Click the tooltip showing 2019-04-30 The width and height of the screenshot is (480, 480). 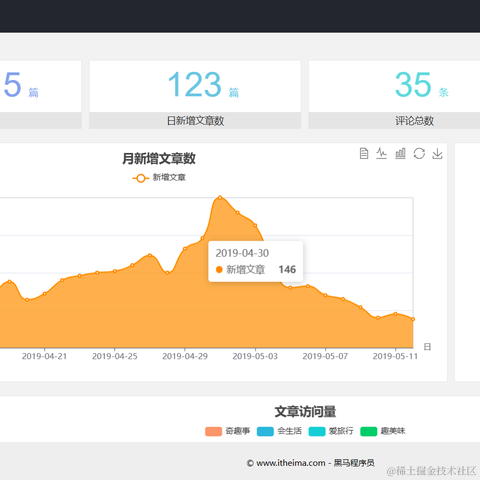tap(256, 261)
